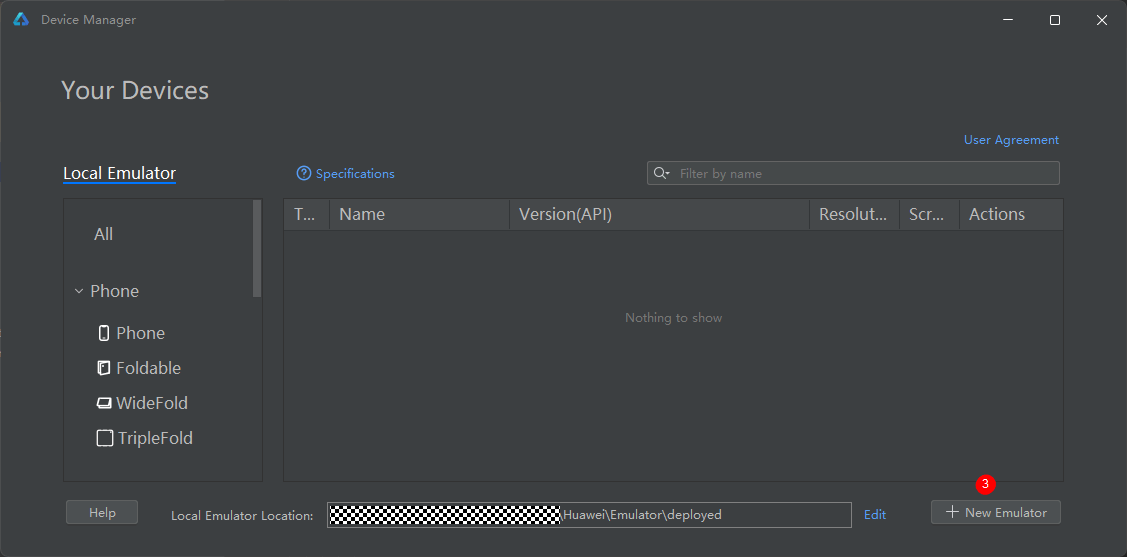Select the TripleFold device type
The width and height of the screenshot is (1127, 557).
click(155, 438)
